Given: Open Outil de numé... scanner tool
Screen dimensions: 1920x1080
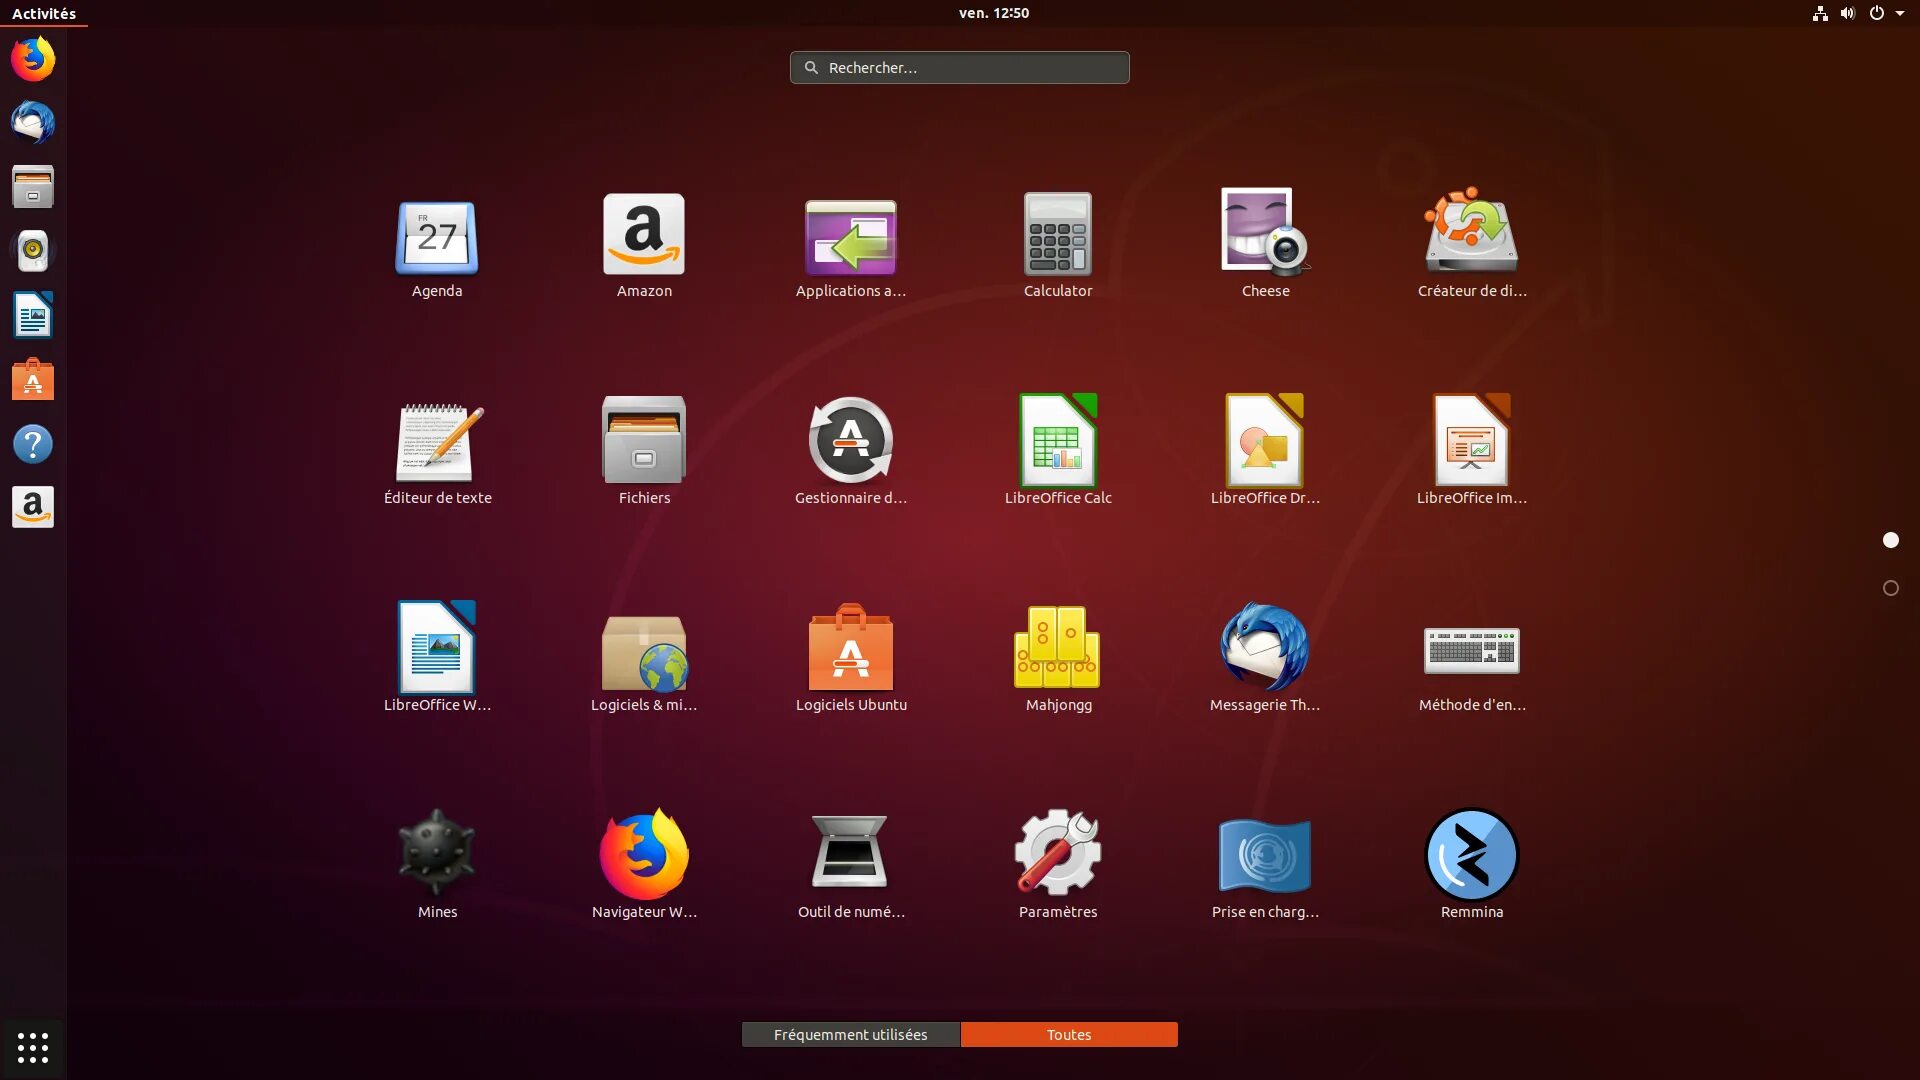Looking at the screenshot, I should [x=851, y=853].
